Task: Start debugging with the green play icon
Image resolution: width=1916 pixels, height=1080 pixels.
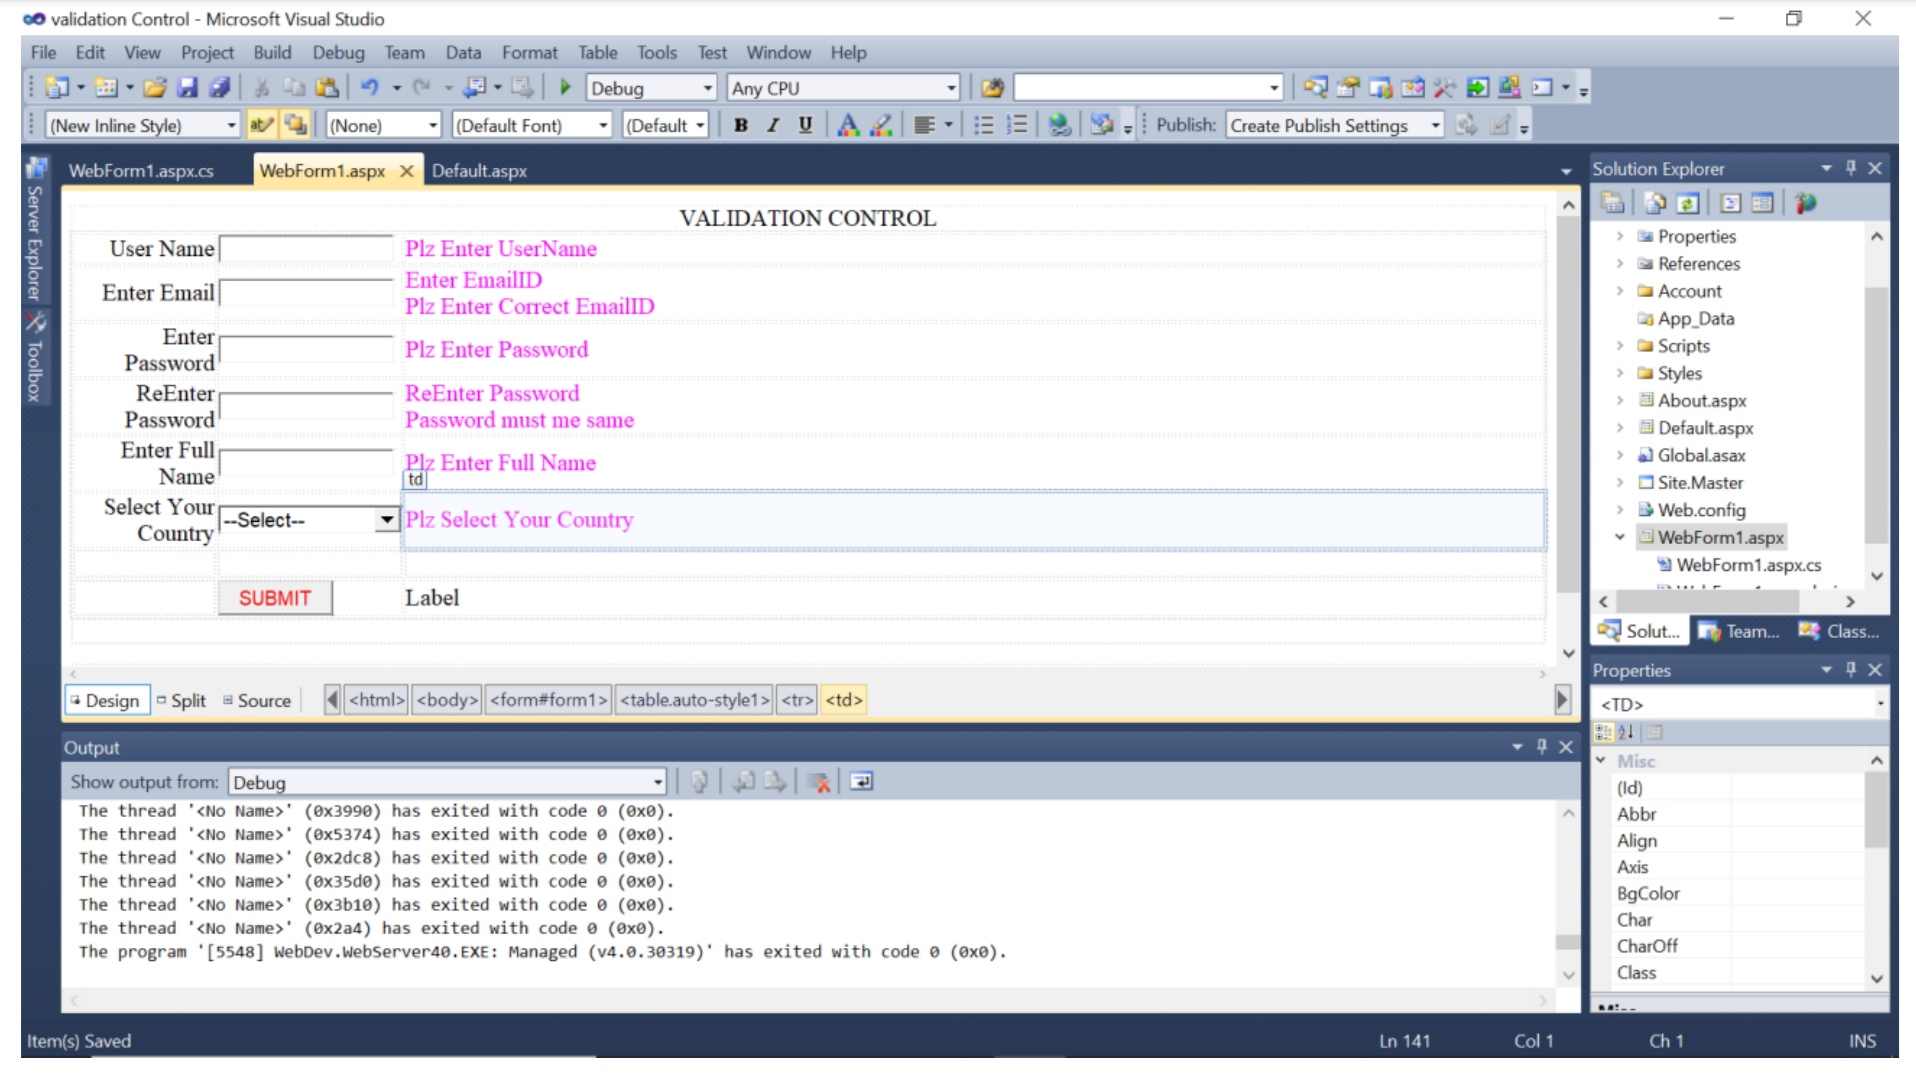Action: pos(565,88)
